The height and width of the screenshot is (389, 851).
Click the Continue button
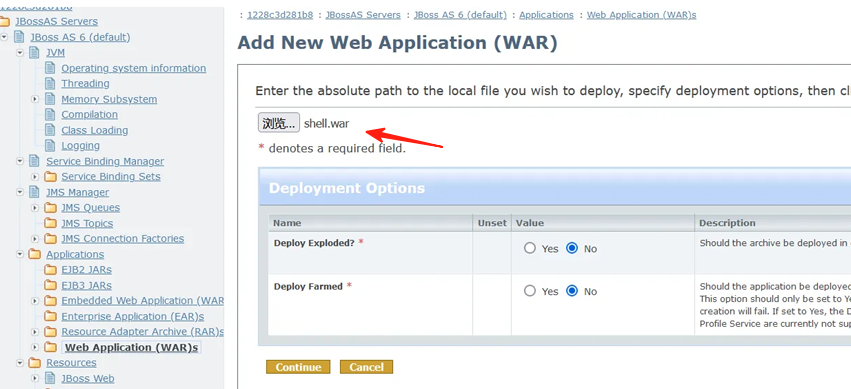coord(298,367)
